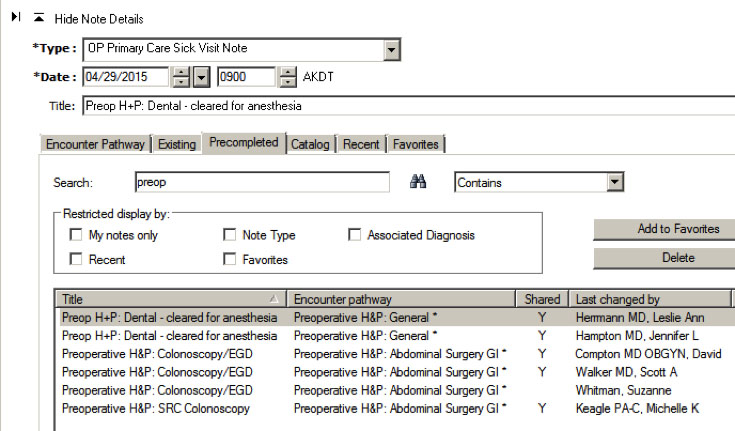This screenshot has width=735, height=431.
Task: Toggle the Associated Diagnosis checkbox
Action: coord(354,236)
